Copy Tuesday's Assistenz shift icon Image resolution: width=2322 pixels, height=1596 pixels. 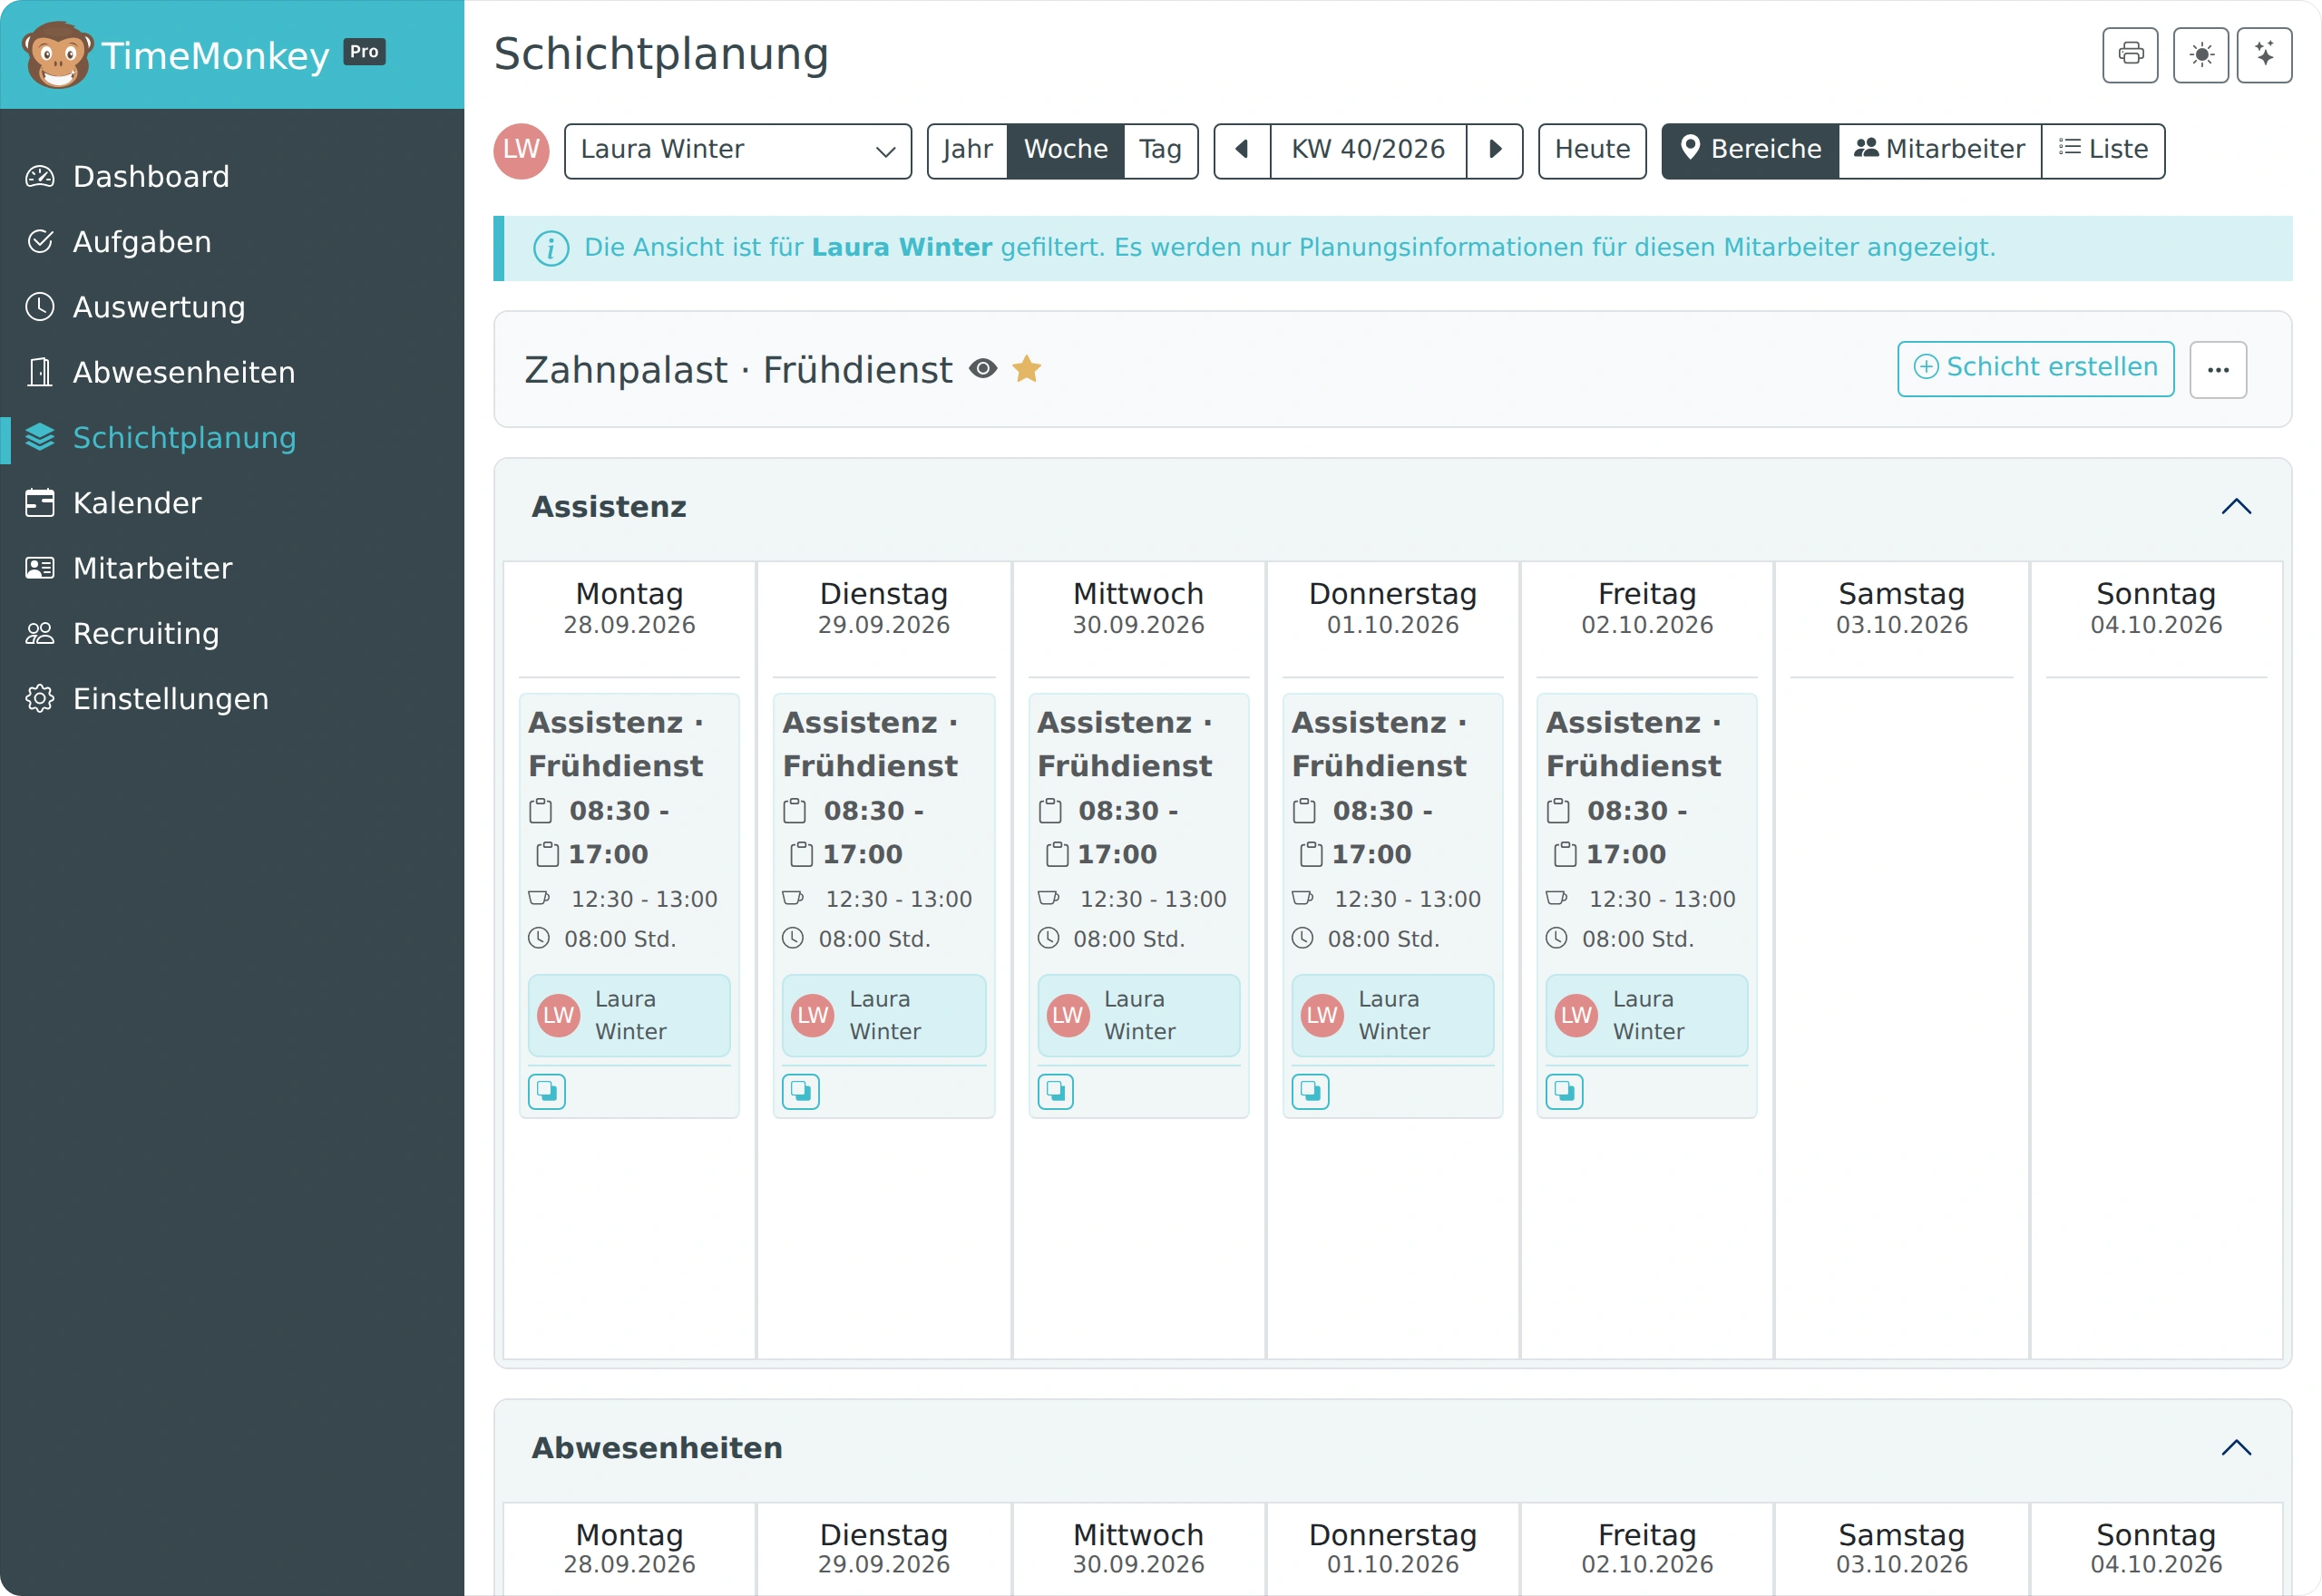coord(801,1091)
